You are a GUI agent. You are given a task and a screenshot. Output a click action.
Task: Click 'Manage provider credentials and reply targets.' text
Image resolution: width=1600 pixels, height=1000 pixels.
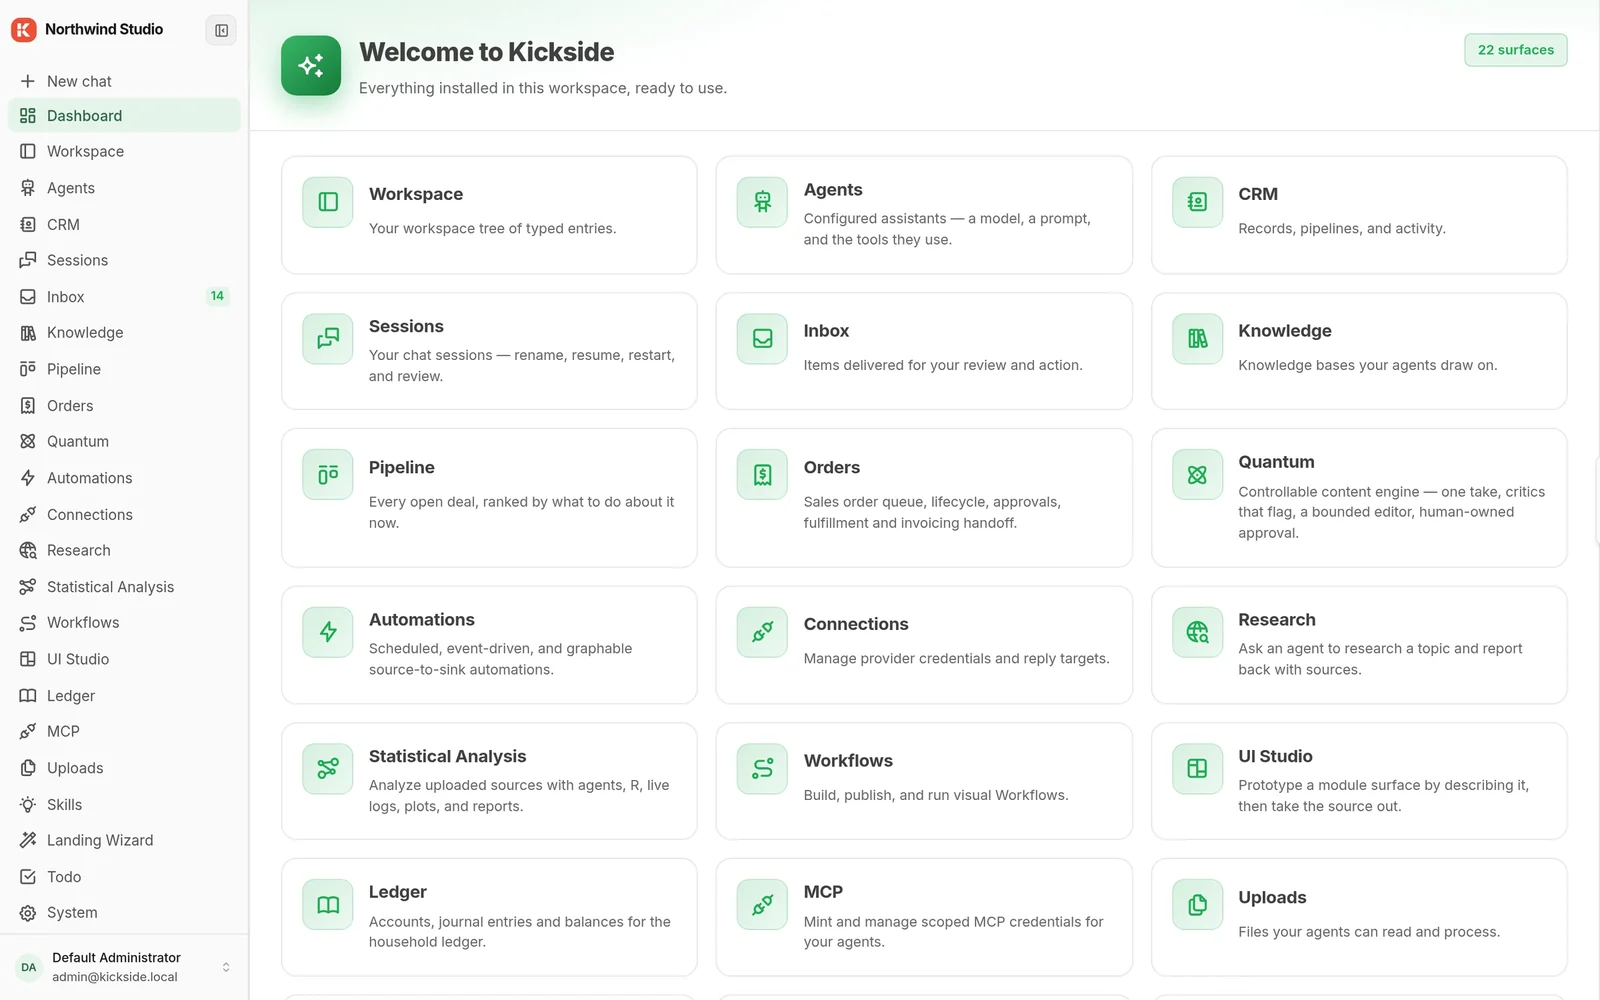(957, 658)
